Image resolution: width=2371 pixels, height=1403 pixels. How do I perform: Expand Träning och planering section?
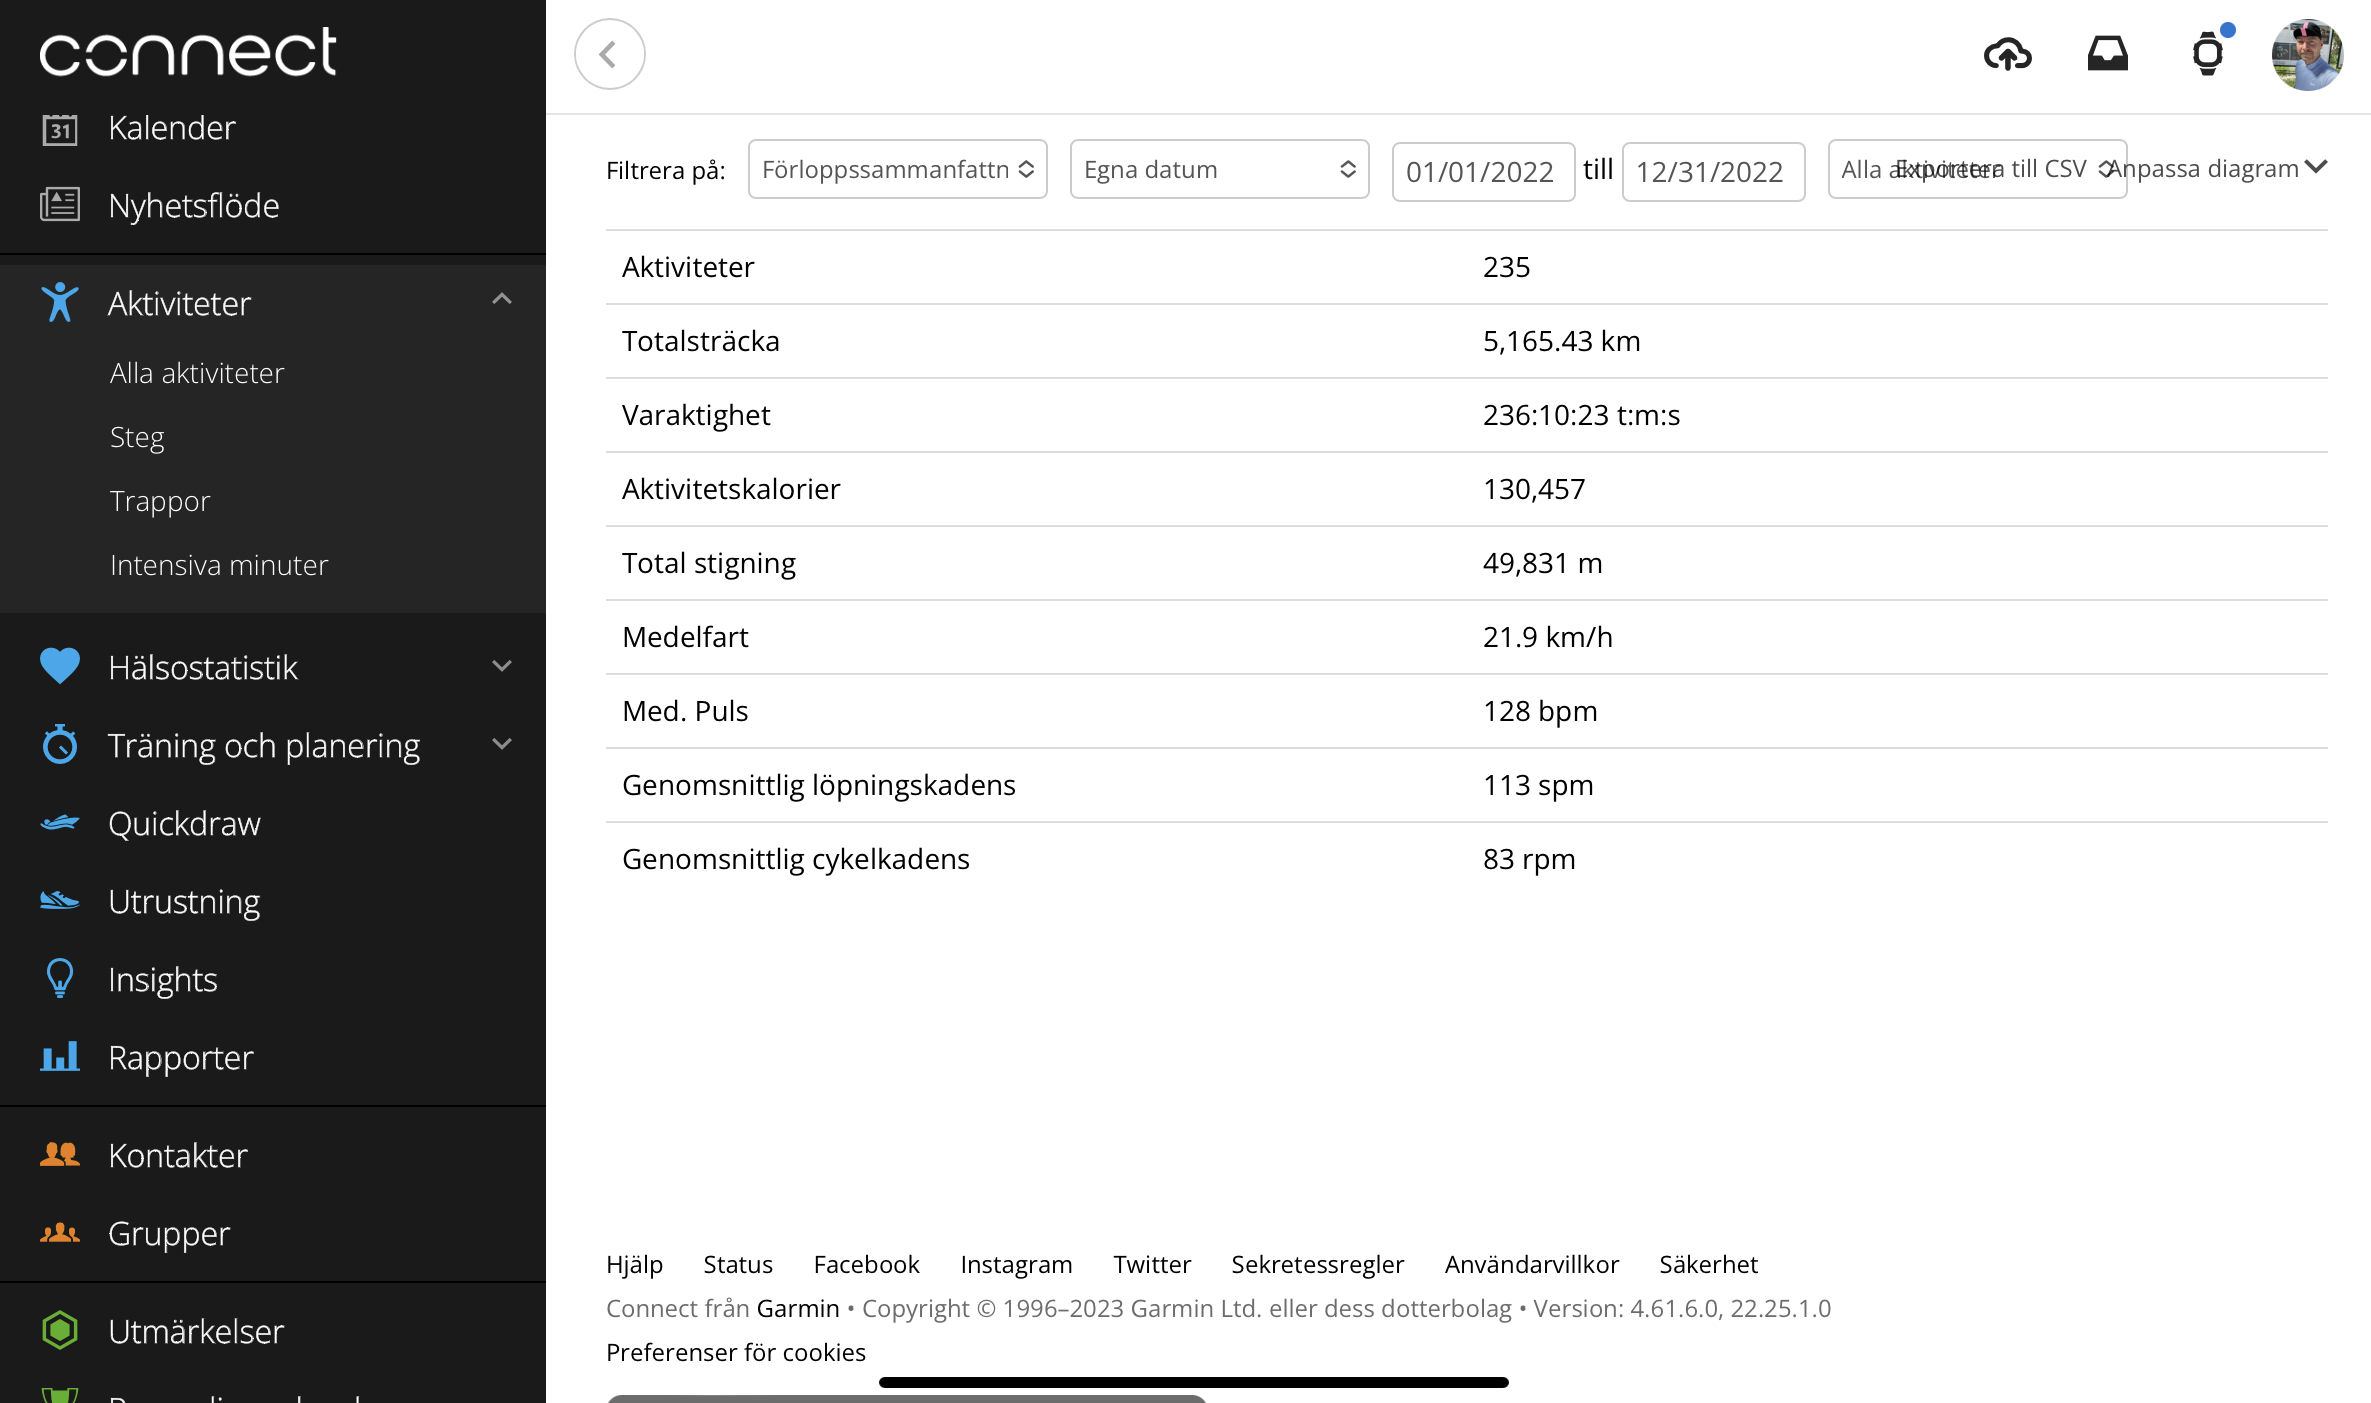pyautogui.click(x=502, y=745)
